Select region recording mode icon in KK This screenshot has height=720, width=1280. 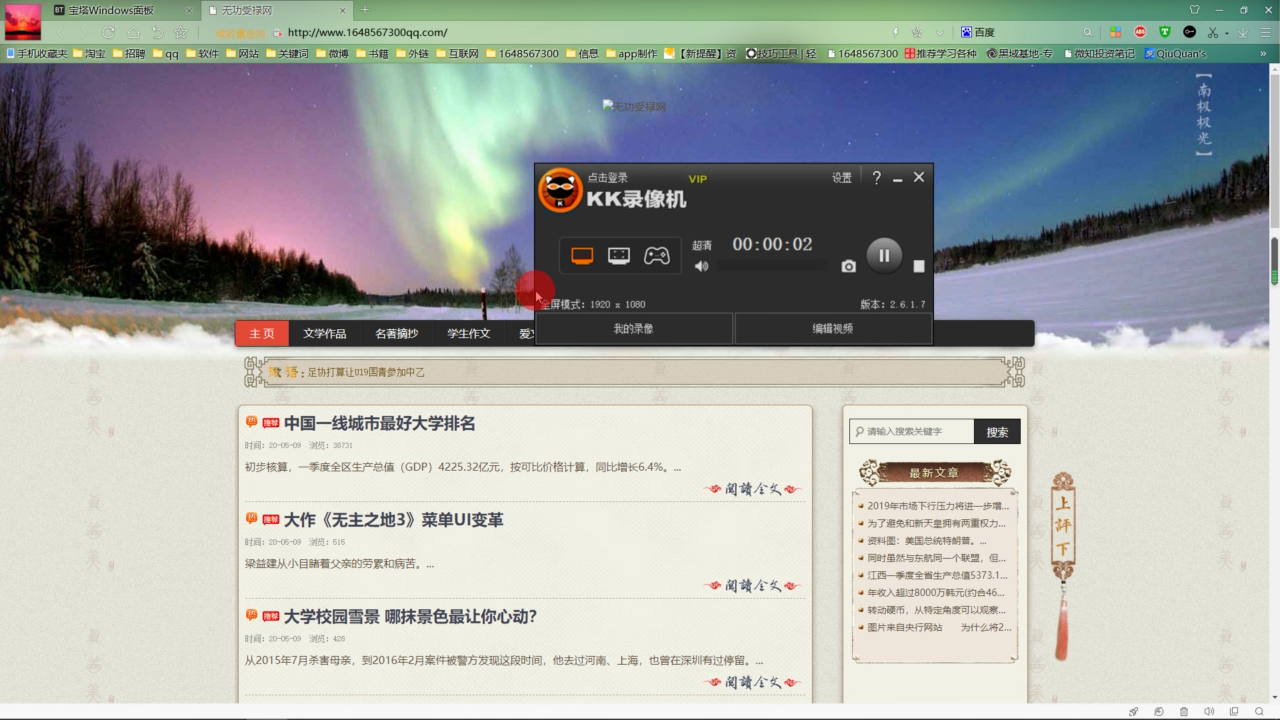pos(619,256)
